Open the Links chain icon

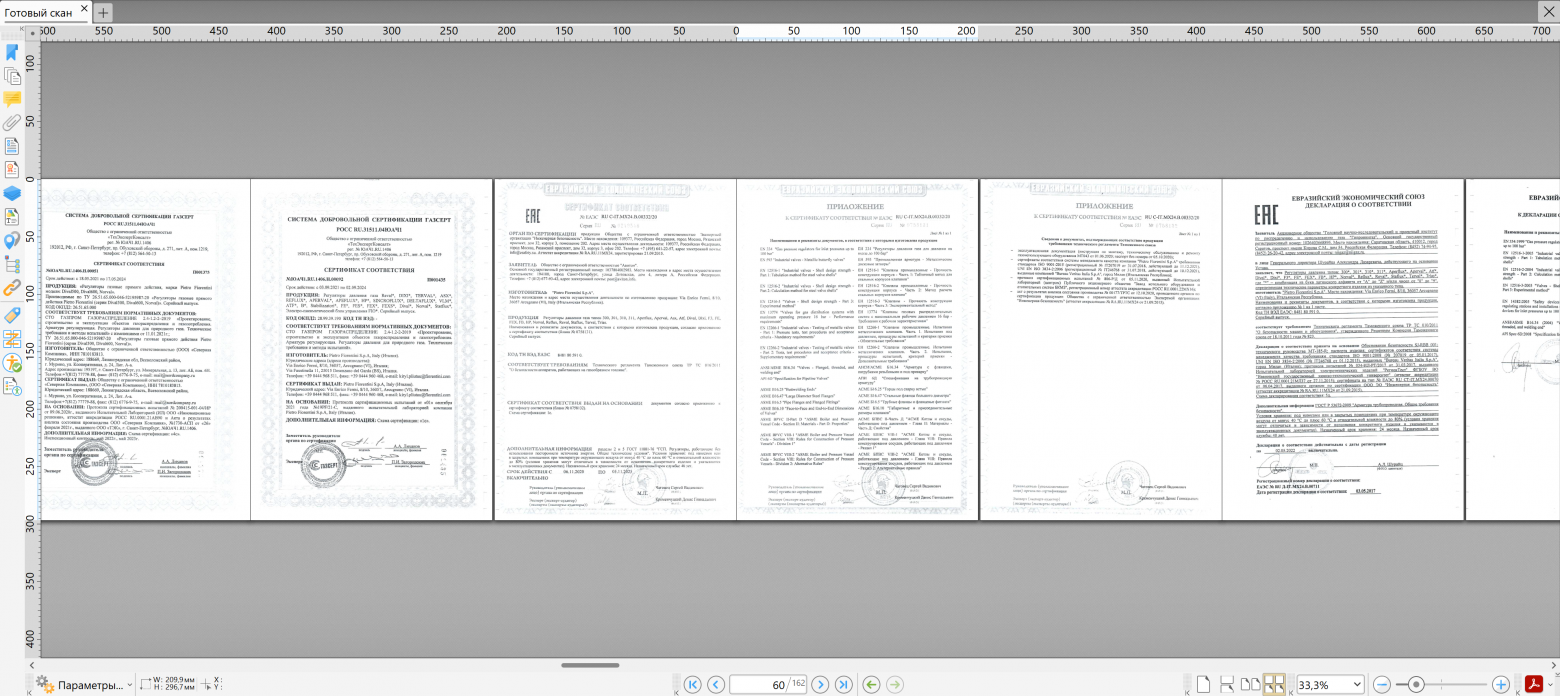point(12,289)
